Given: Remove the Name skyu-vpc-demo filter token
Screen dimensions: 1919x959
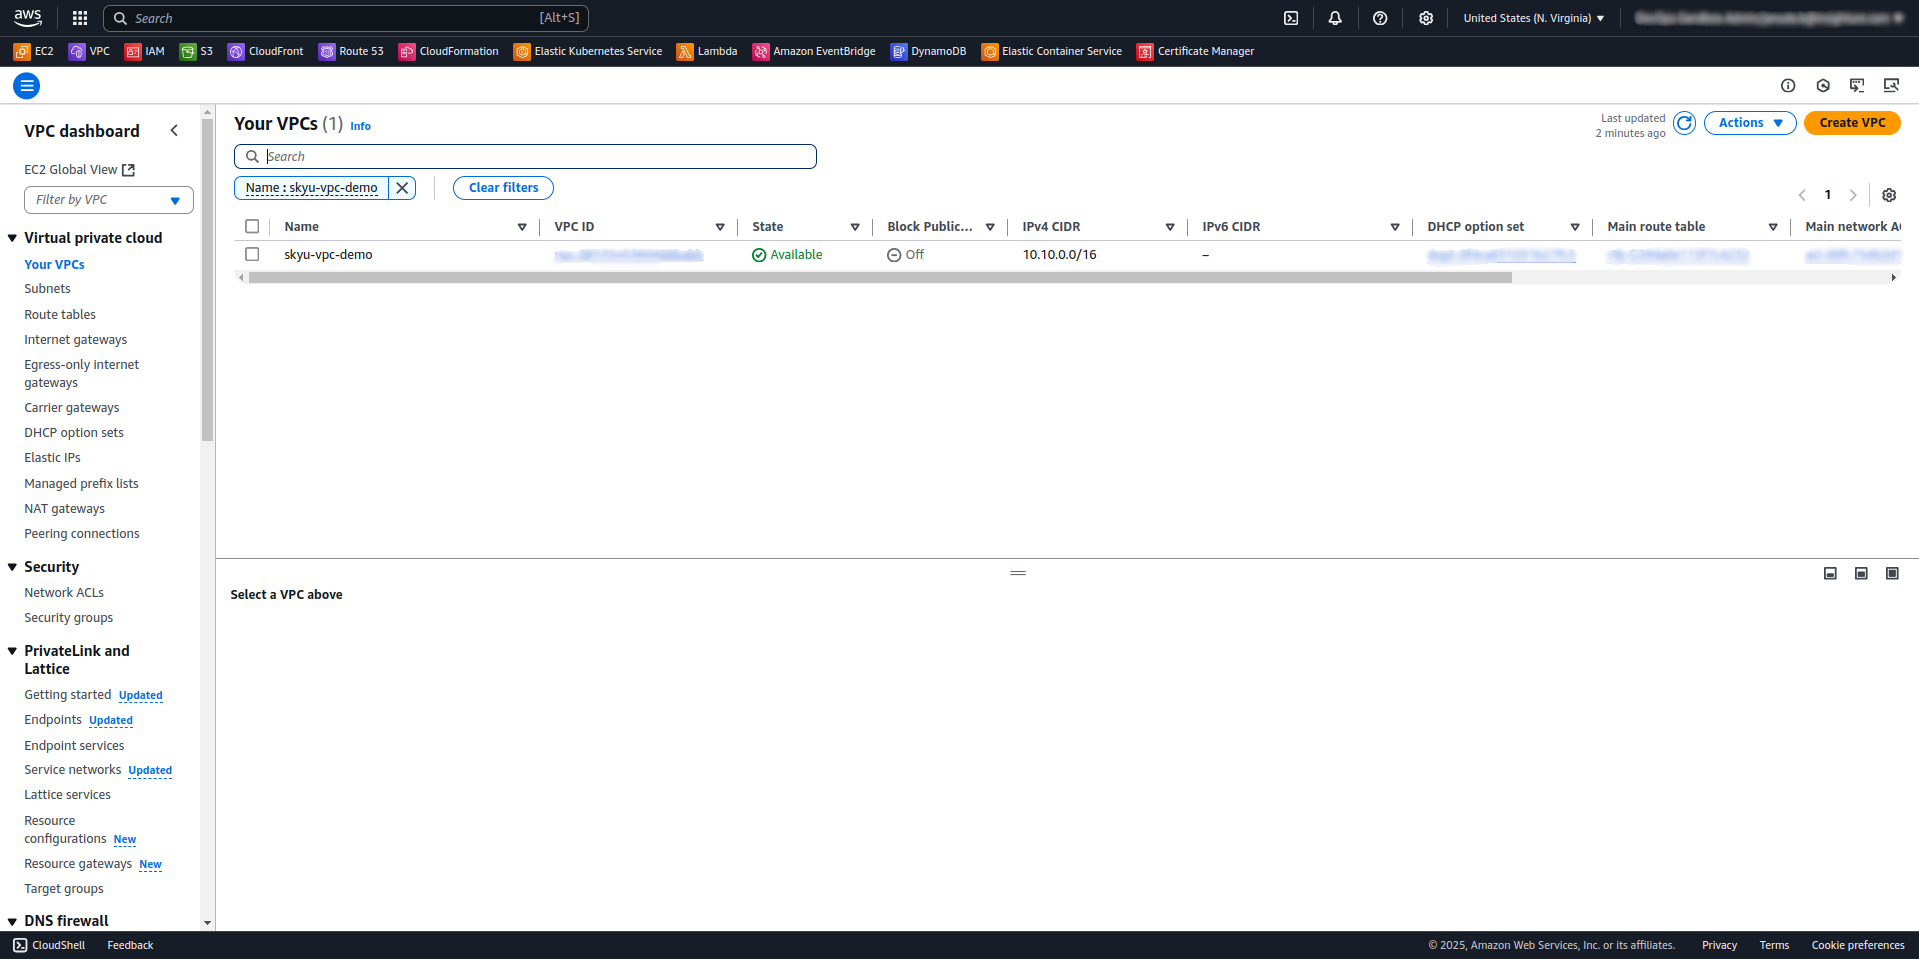Looking at the screenshot, I should [x=402, y=188].
